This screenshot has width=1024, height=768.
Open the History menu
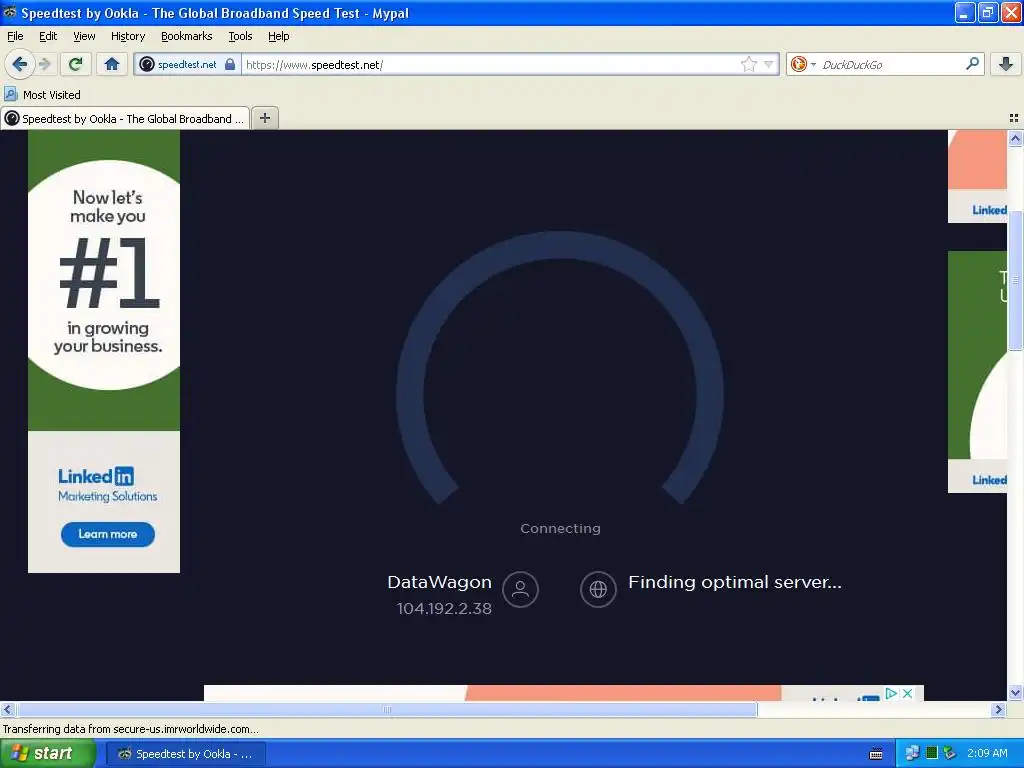pyautogui.click(x=127, y=36)
